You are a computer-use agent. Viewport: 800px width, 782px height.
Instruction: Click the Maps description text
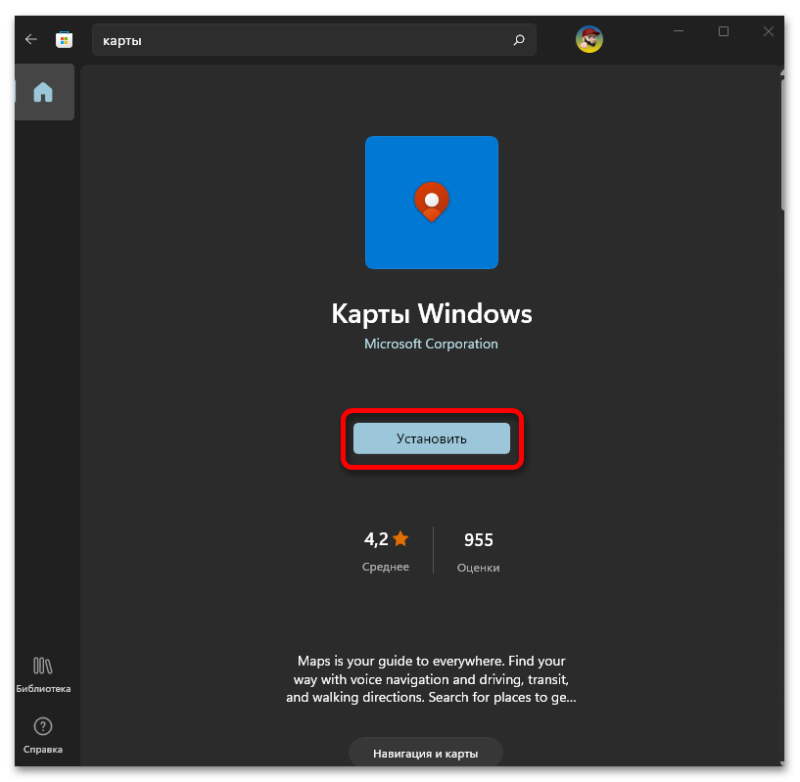(431, 679)
